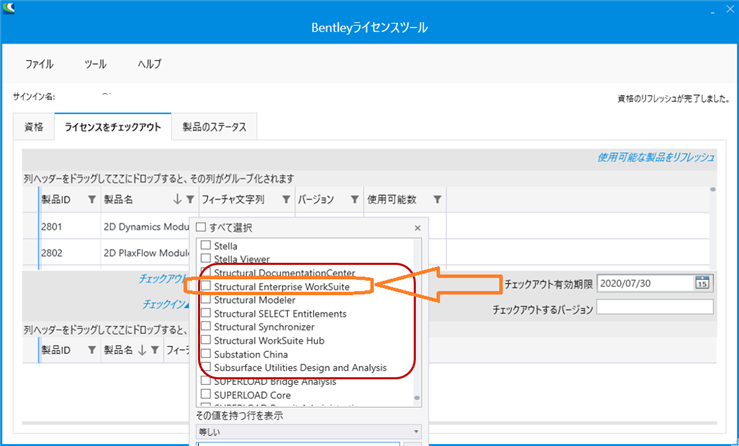
Task: Check Structural Enterprise WorkSuite checkbox
Action: pos(205,286)
